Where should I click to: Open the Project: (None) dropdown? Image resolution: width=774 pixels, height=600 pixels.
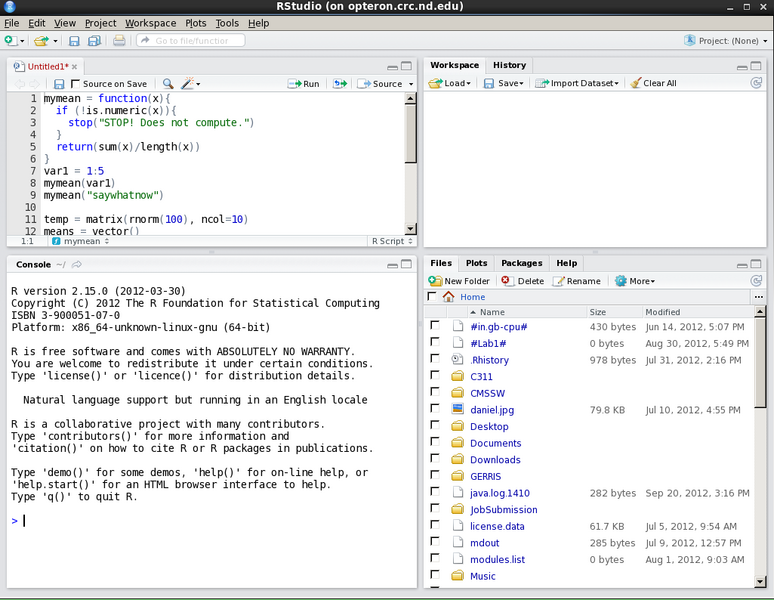tap(725, 41)
